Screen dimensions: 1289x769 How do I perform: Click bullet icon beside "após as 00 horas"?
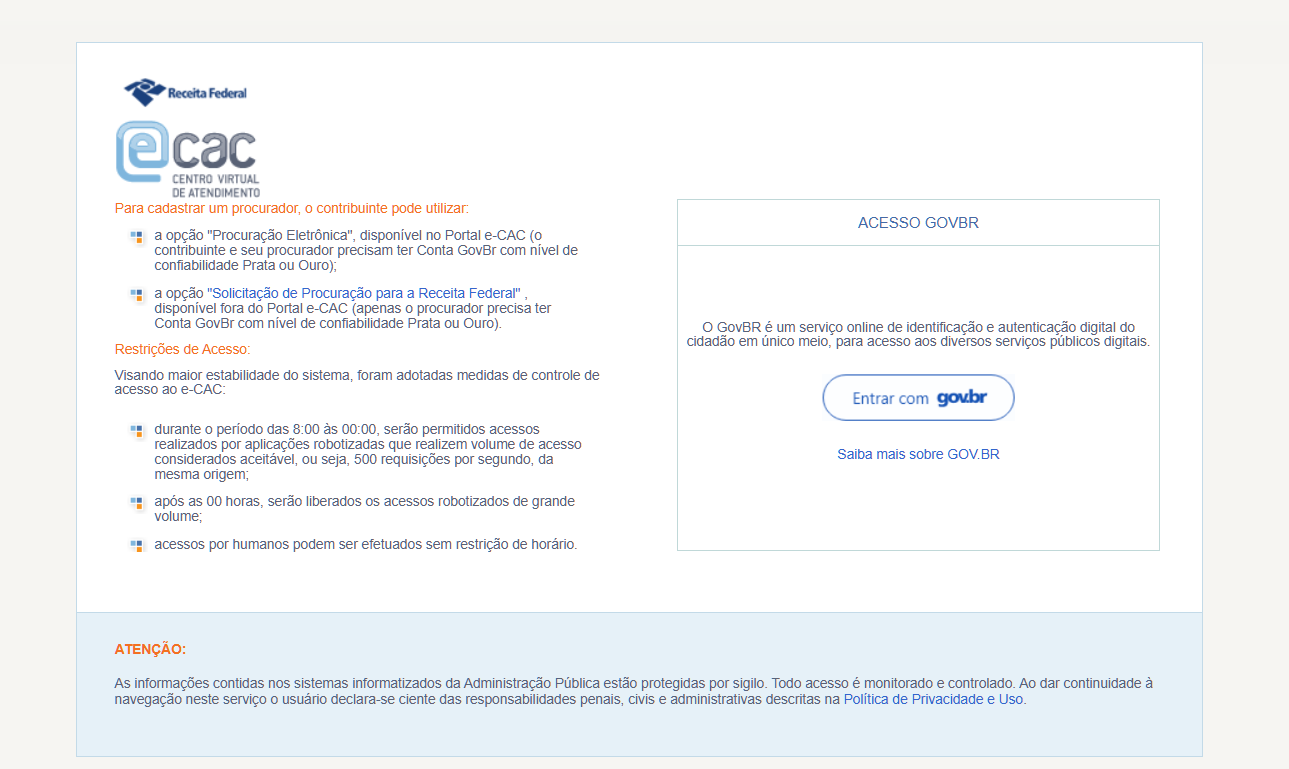(137, 503)
